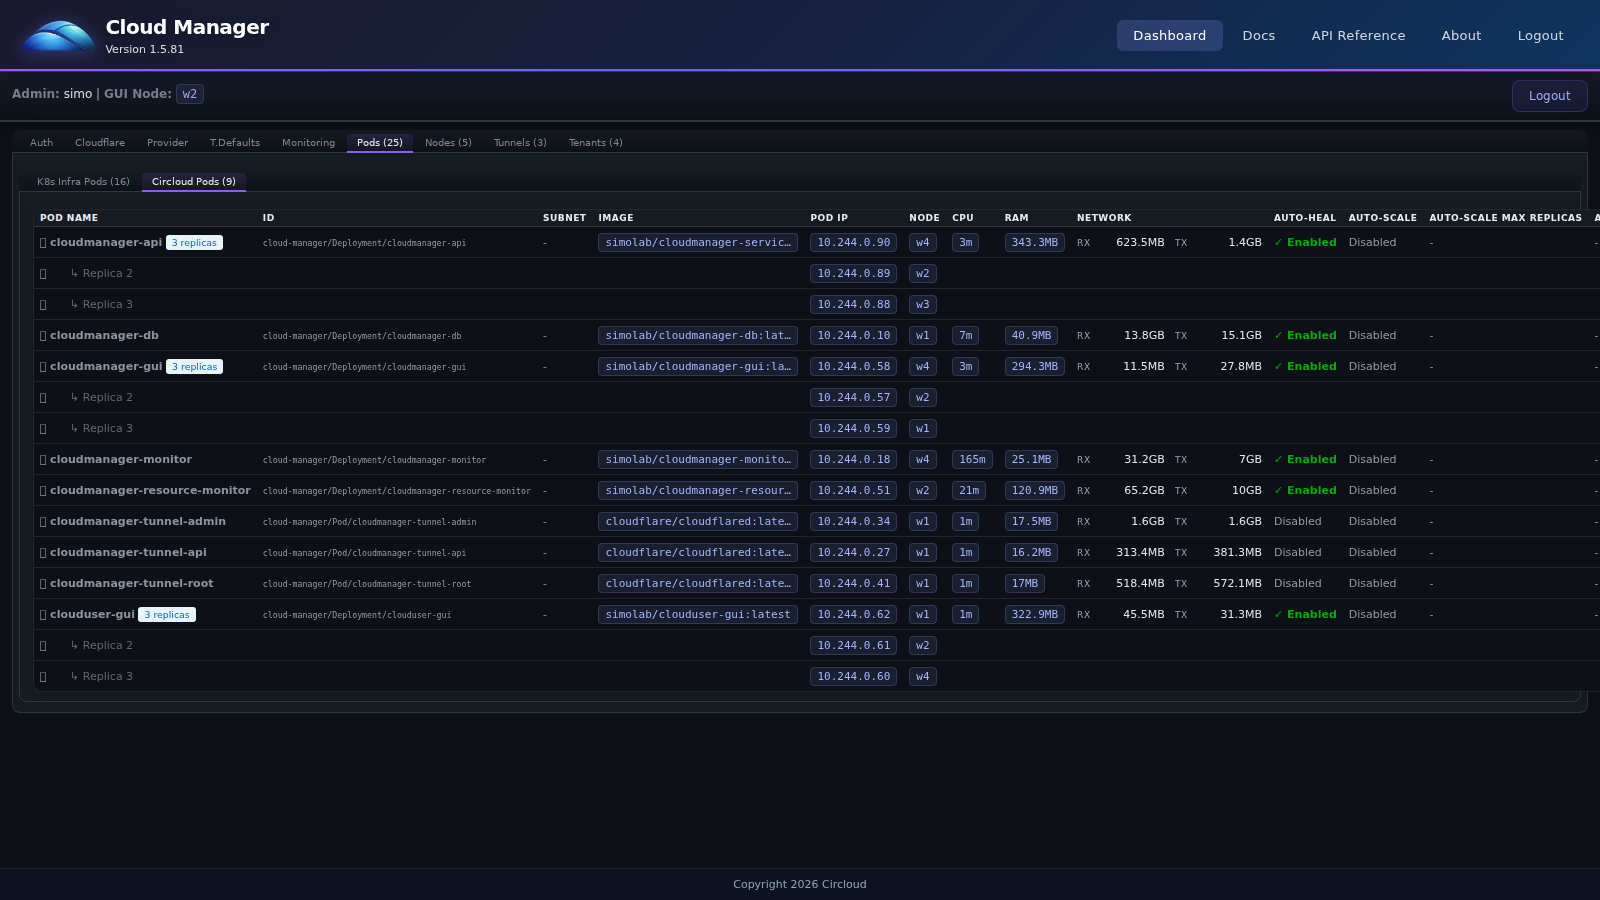The width and height of the screenshot is (1600, 900).
Task: Click the pod icon beside cloudmanager-tunnel-root
Action: (42, 583)
